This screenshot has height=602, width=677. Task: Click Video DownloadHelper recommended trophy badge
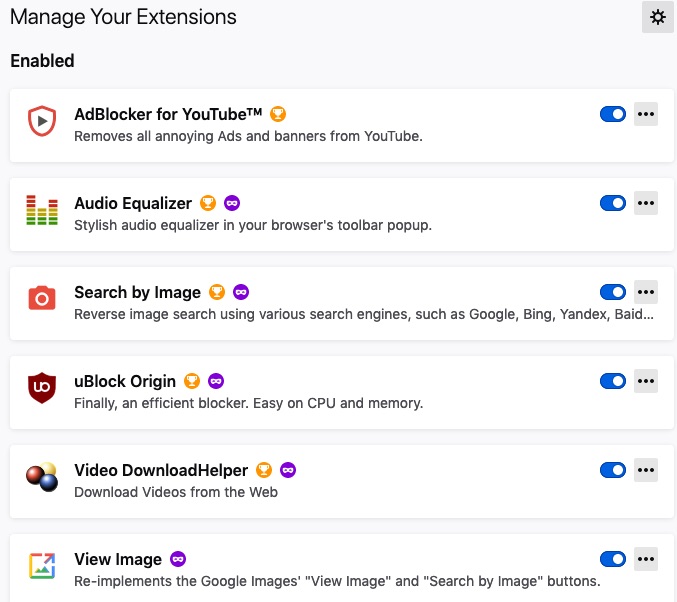264,470
